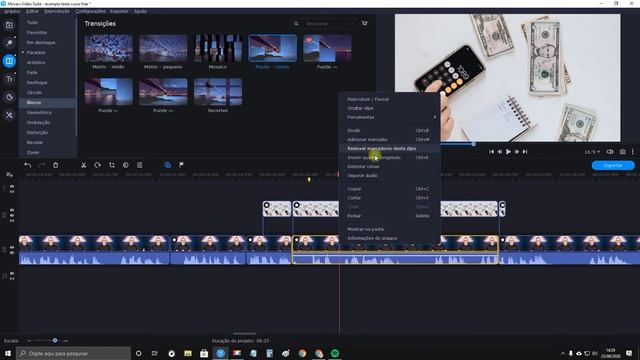640x360 pixels.
Task: Open the Reprodução menu
Action: point(57,11)
